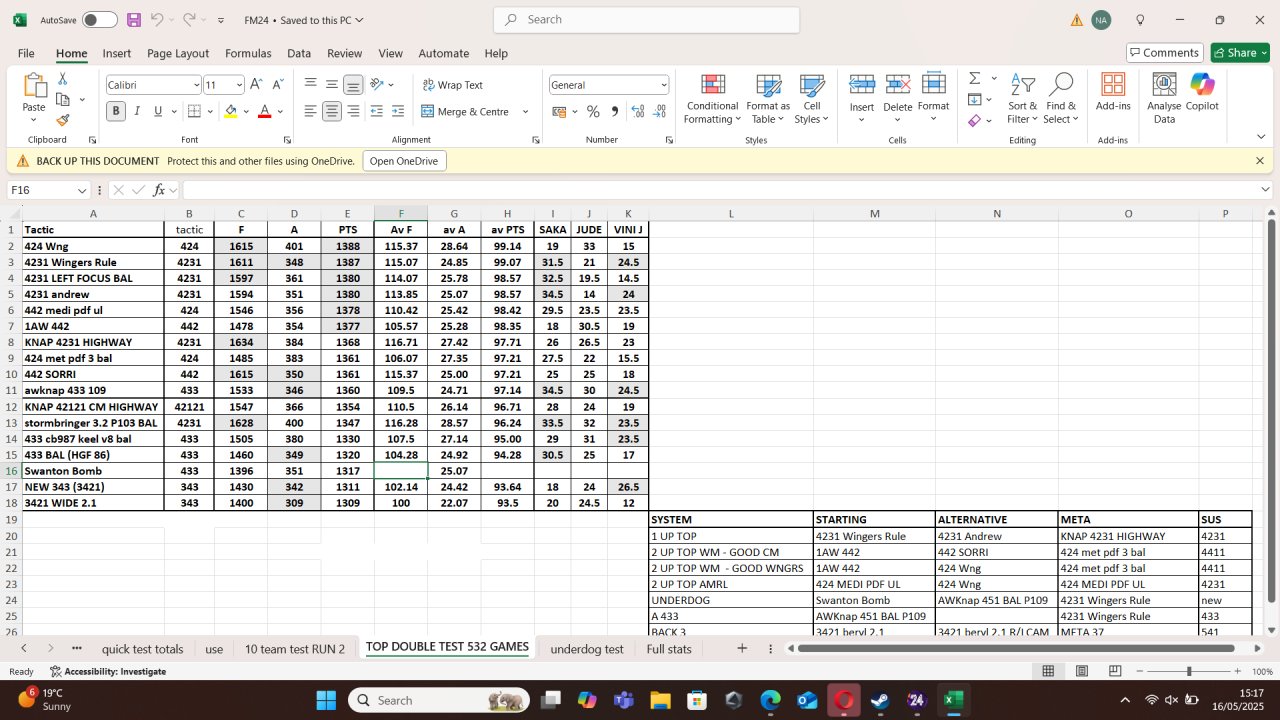Toggle Bold formatting button
This screenshot has width=1280, height=720.
[116, 112]
